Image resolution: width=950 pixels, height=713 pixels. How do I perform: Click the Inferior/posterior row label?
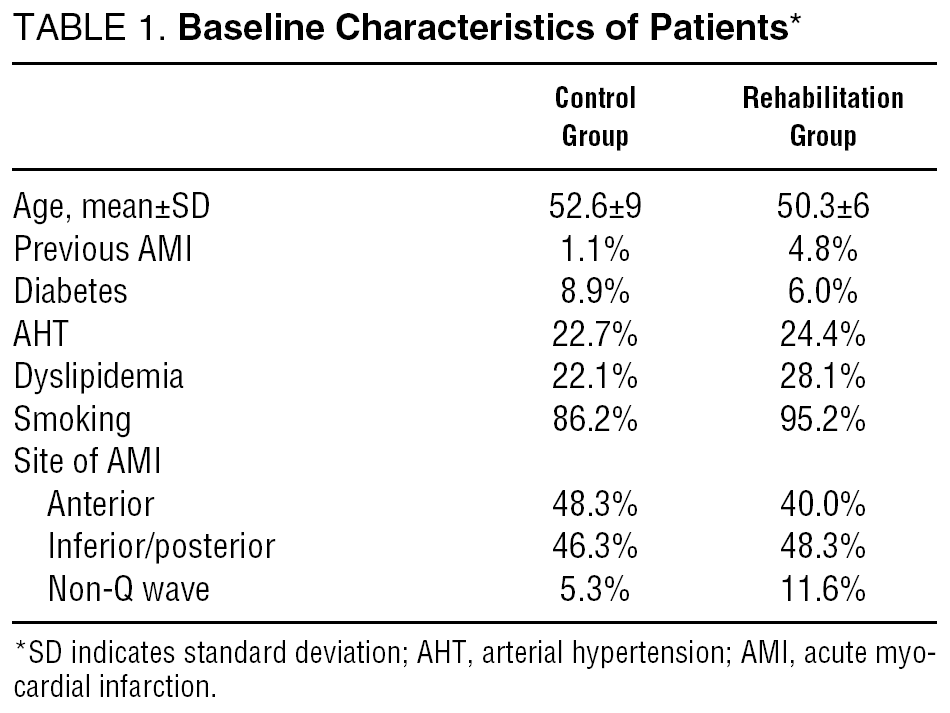[x=161, y=547]
